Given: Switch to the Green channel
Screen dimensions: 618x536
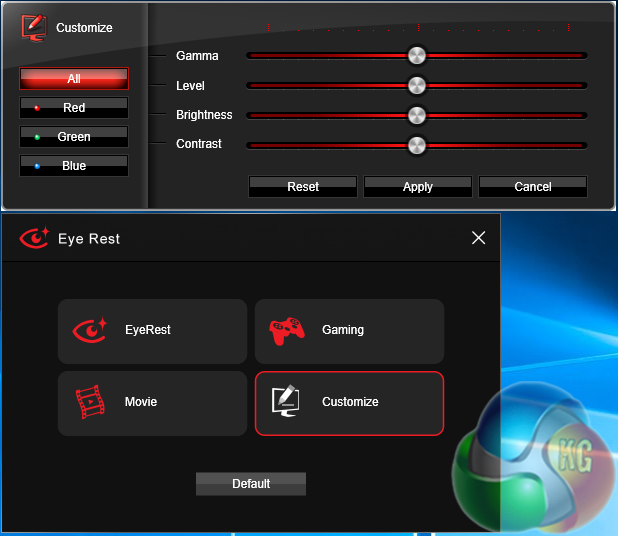Looking at the screenshot, I should pos(74,137).
